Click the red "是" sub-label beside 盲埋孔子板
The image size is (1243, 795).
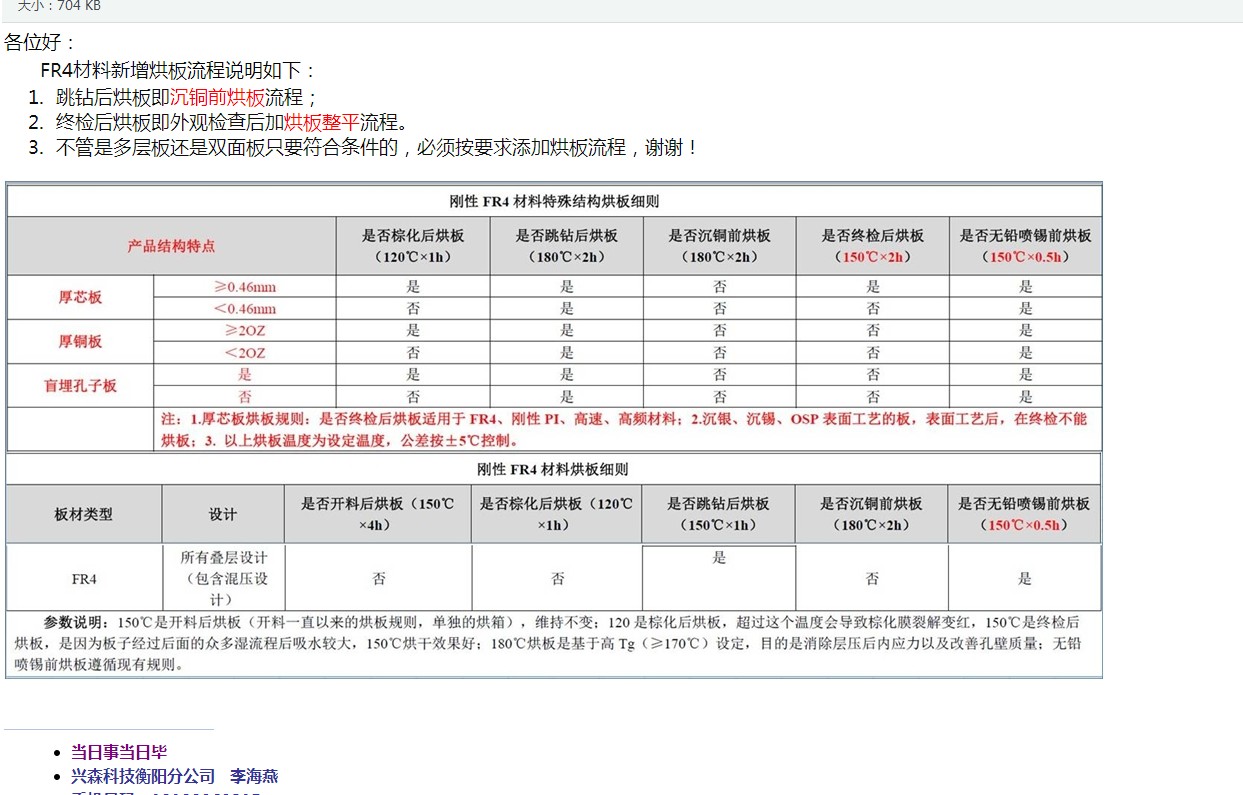[x=245, y=375]
